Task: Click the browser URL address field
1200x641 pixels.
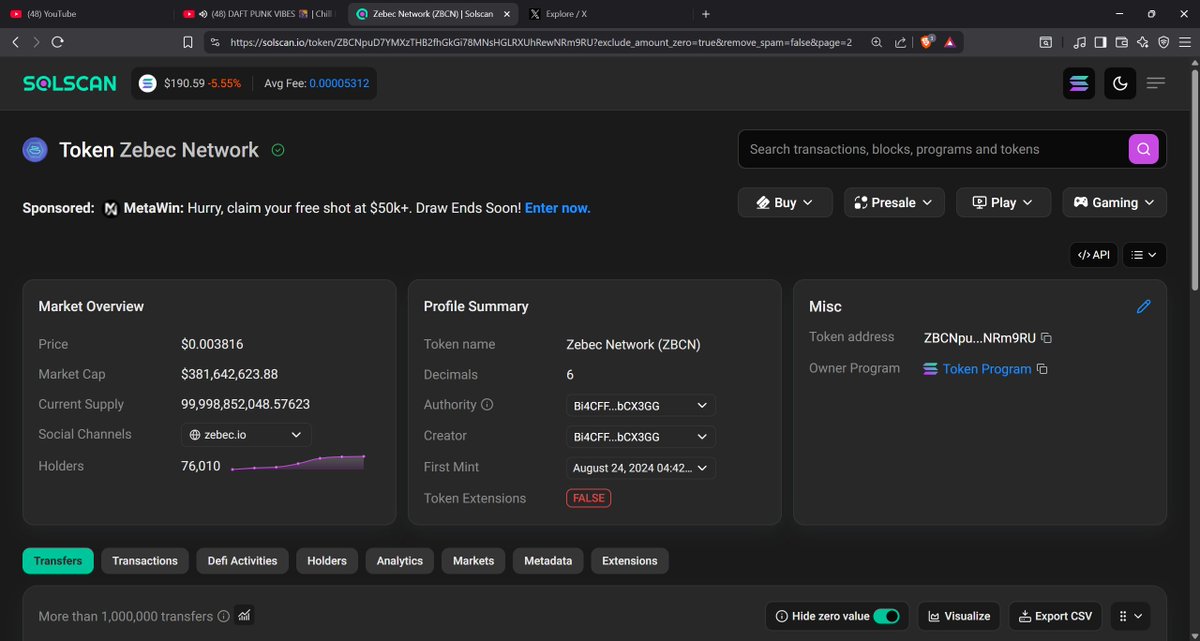Action: click(x=540, y=42)
